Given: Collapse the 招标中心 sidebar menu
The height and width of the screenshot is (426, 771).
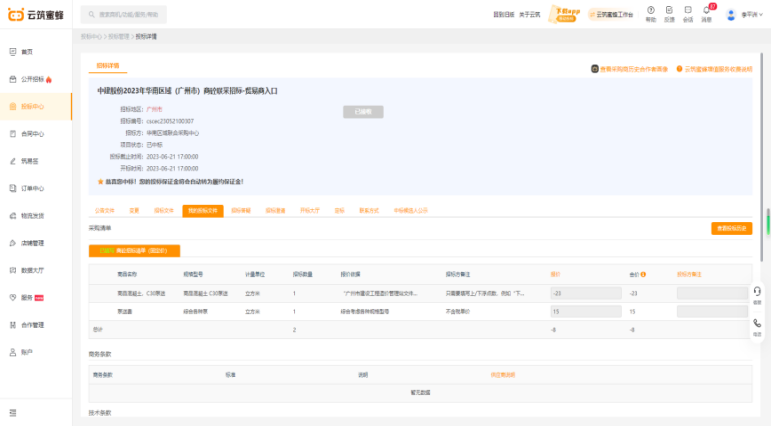Looking at the screenshot, I should 32,106.
